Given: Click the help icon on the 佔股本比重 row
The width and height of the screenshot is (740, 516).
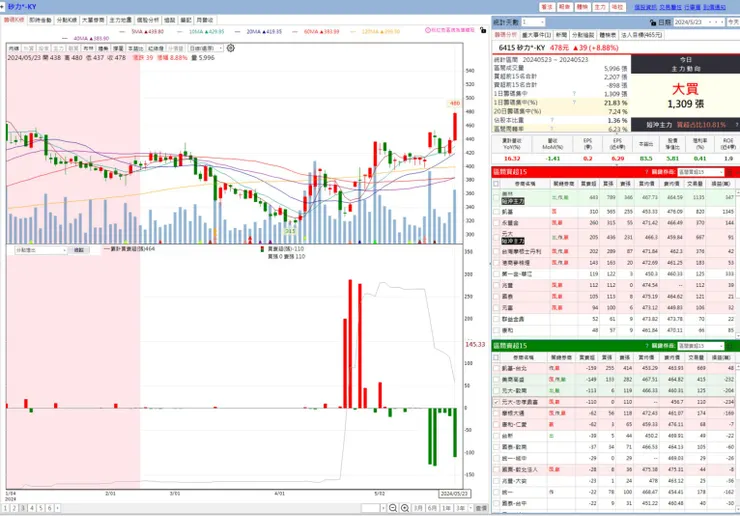Looking at the screenshot, I should (x=551, y=120).
